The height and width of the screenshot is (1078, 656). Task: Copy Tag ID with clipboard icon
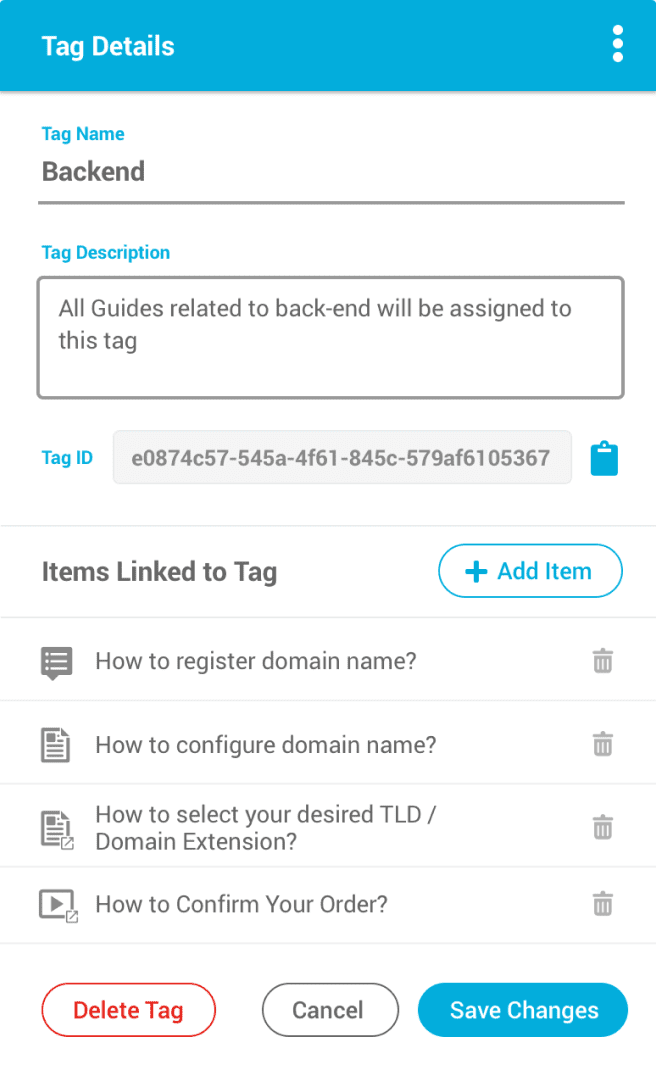pyautogui.click(x=604, y=458)
